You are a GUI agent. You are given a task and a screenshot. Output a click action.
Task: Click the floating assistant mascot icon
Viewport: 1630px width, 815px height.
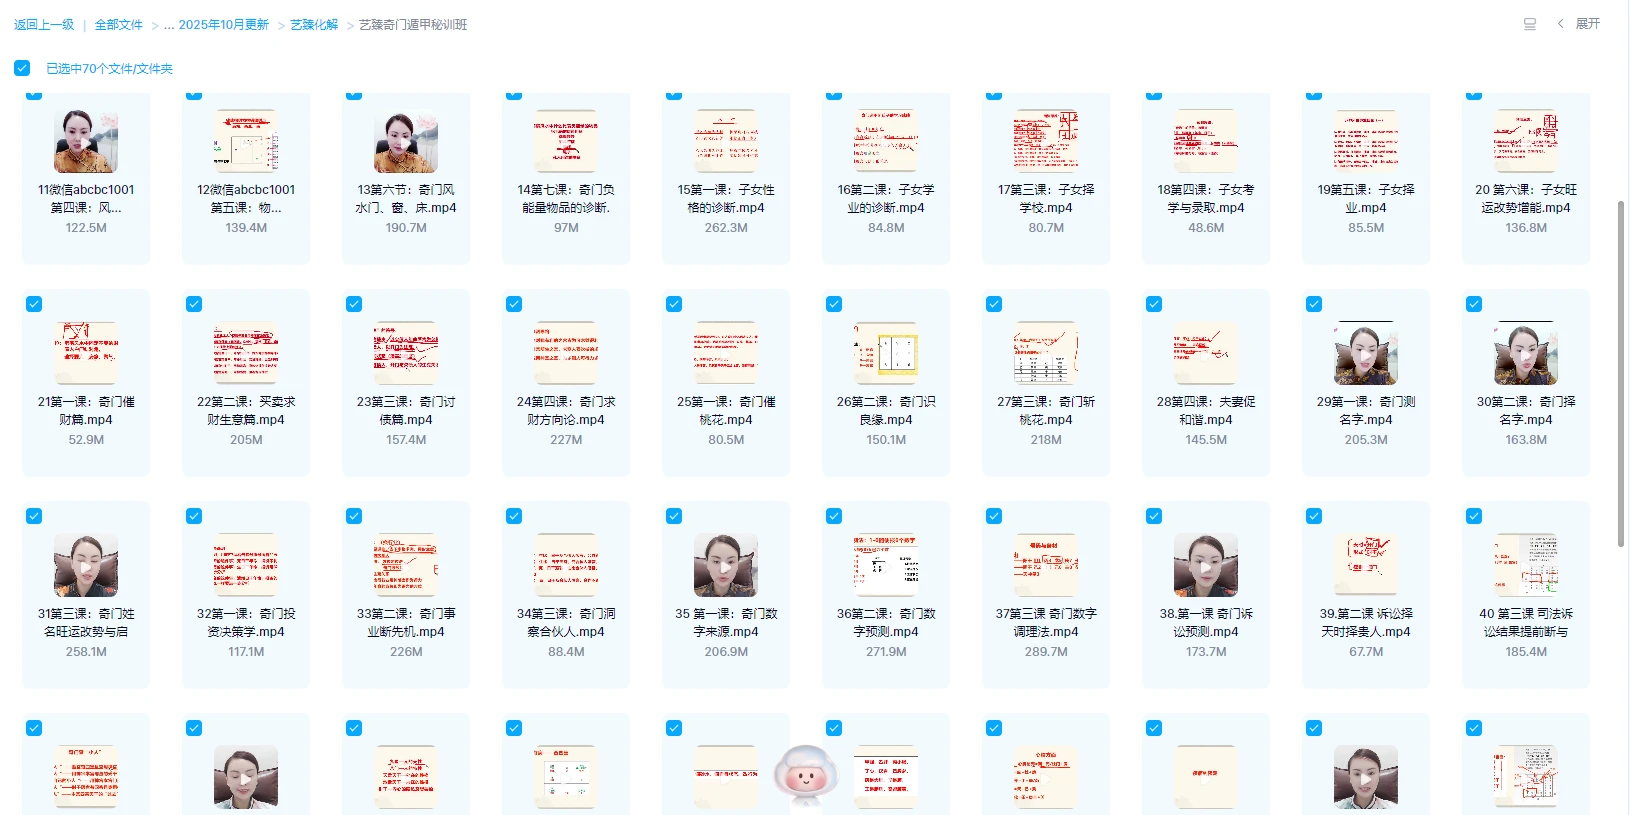(x=806, y=774)
